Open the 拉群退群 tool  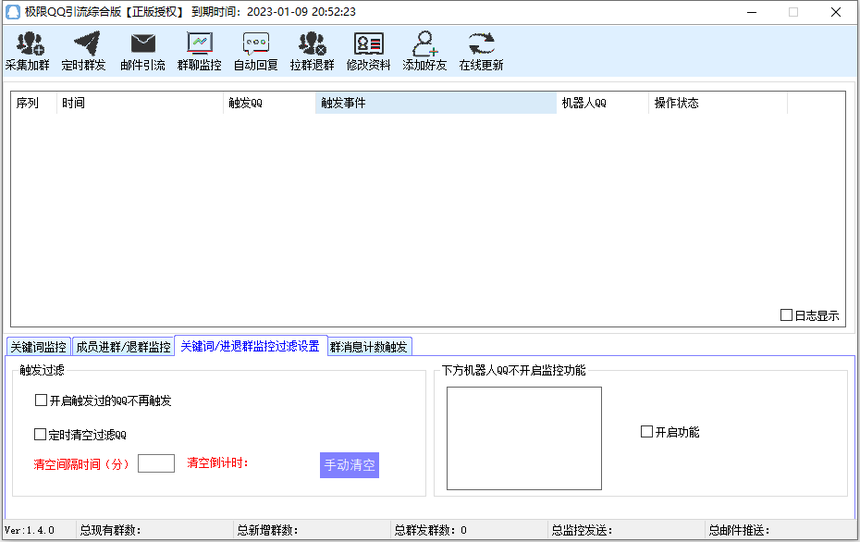click(312, 51)
